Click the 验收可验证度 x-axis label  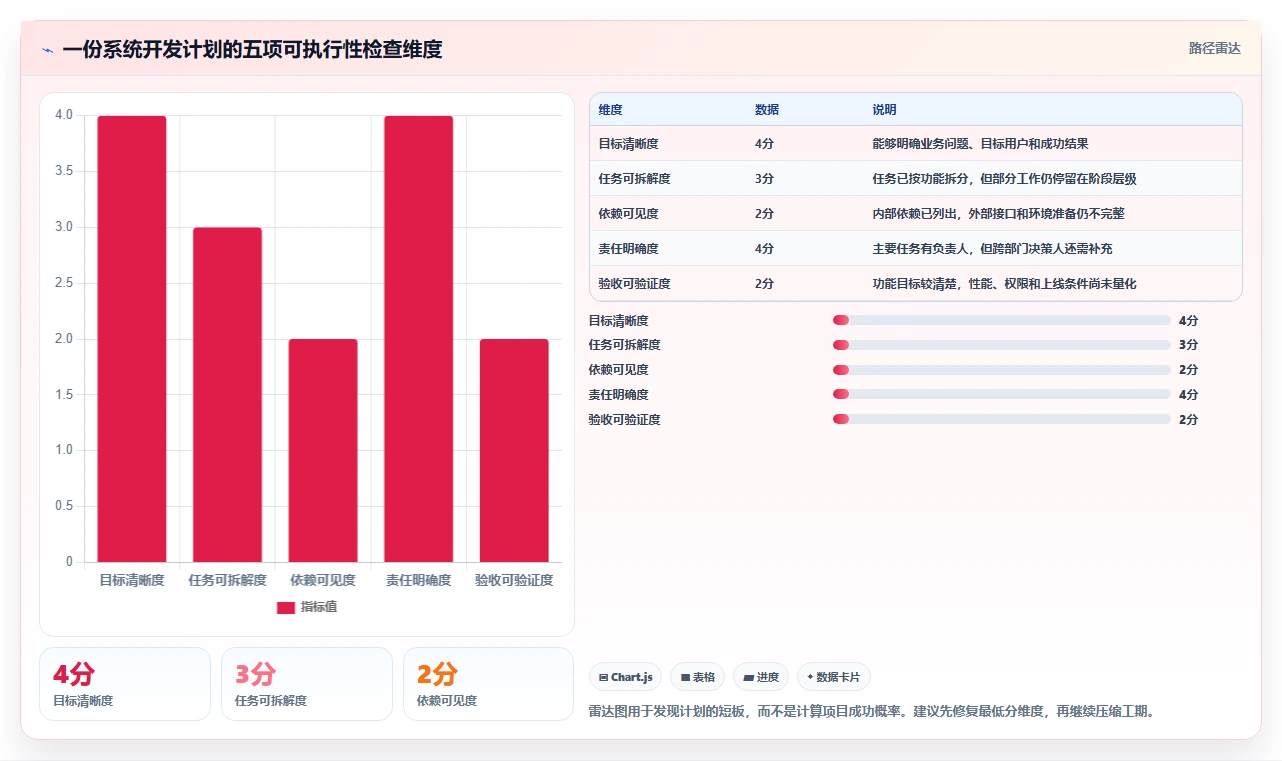(514, 580)
